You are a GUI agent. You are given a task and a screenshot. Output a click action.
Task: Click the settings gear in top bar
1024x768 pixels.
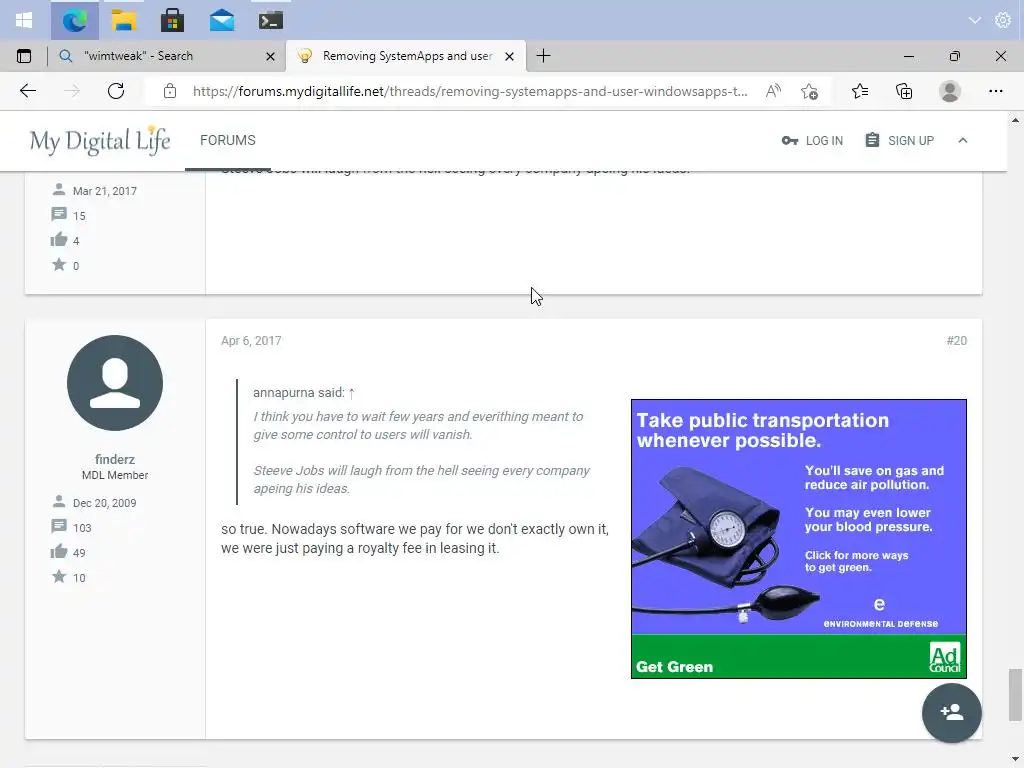(x=1002, y=20)
